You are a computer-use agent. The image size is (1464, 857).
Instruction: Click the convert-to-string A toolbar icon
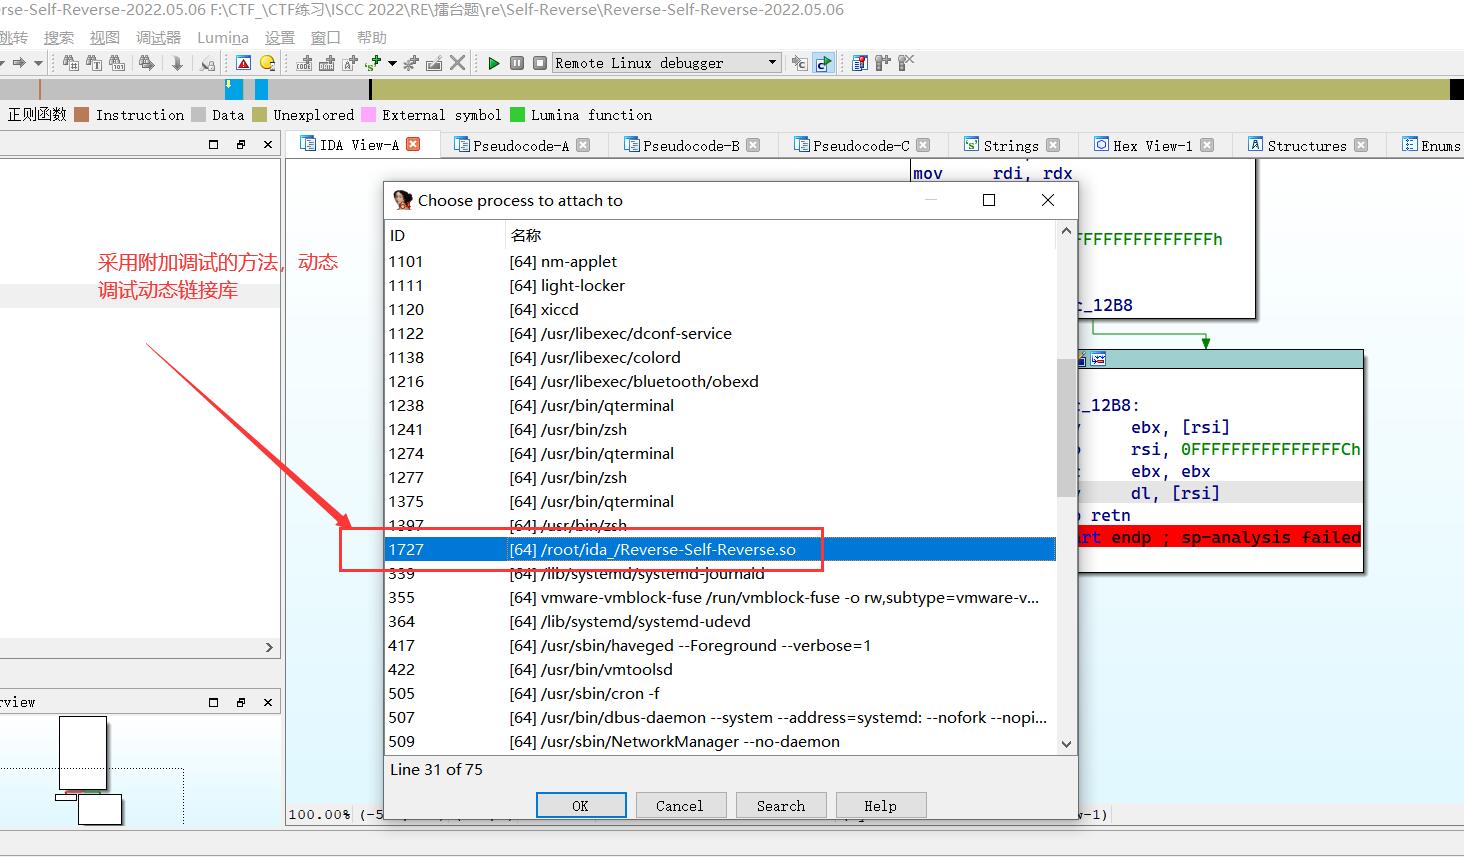click(350, 63)
